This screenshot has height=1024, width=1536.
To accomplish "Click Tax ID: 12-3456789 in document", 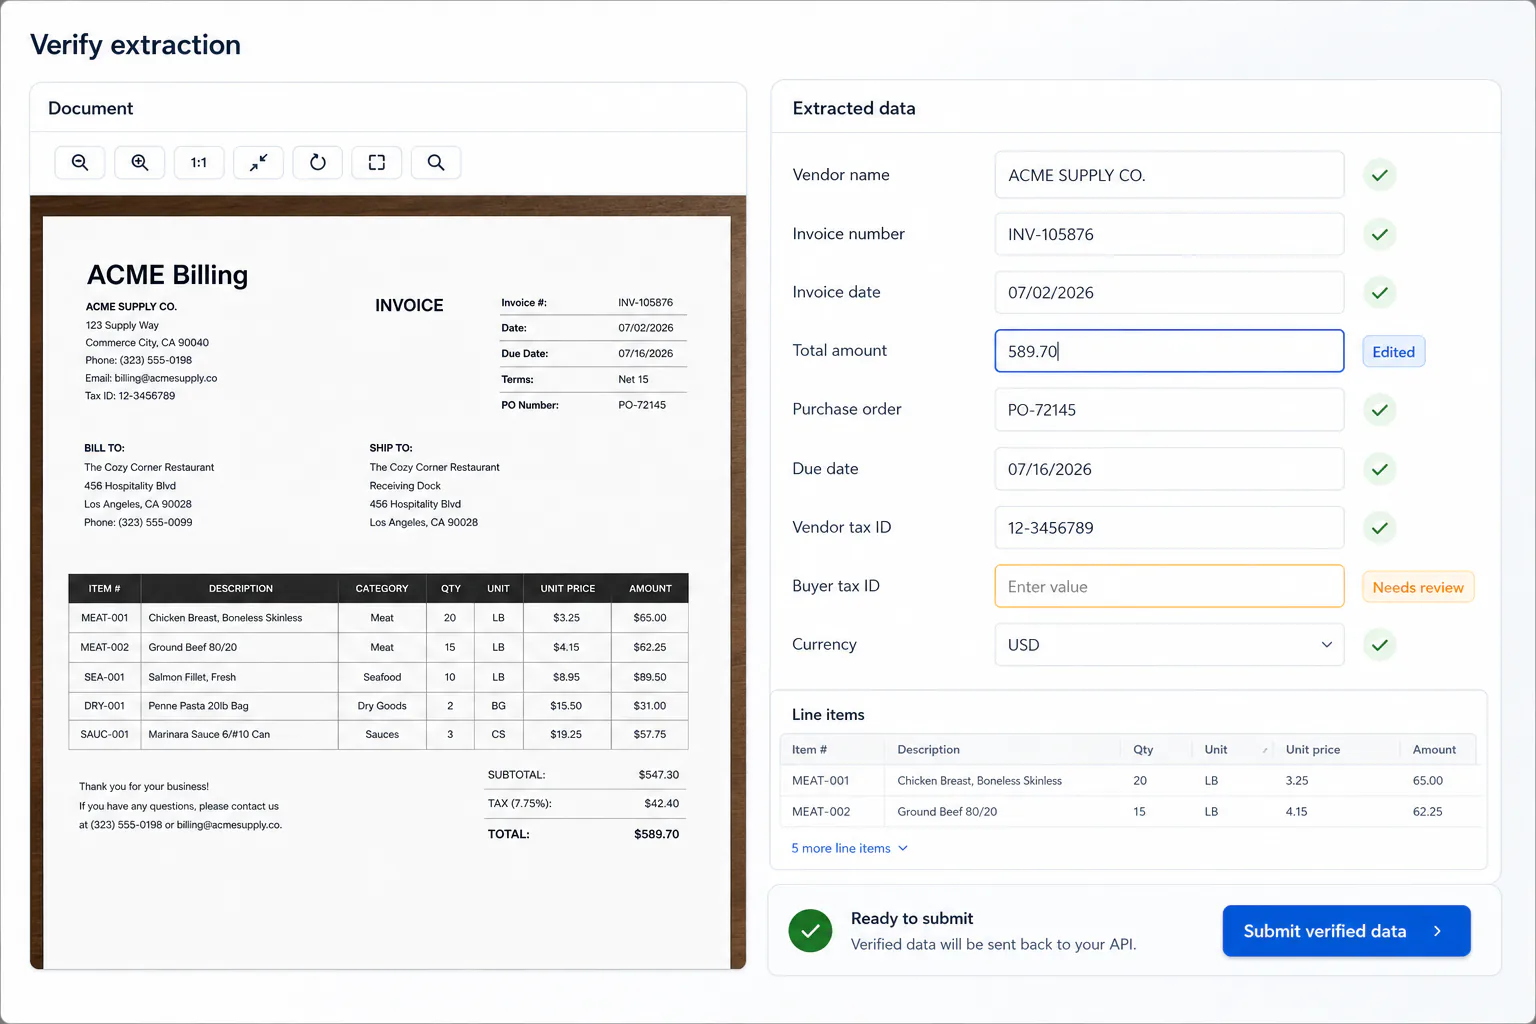I will (130, 396).
